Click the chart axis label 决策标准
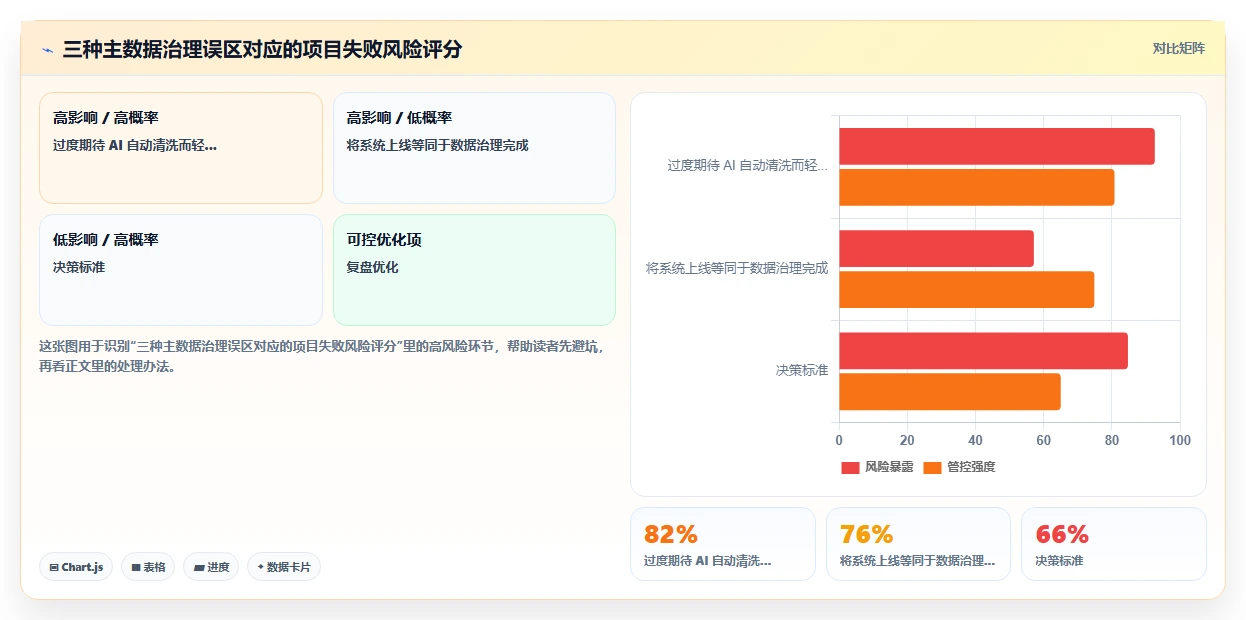 point(802,370)
